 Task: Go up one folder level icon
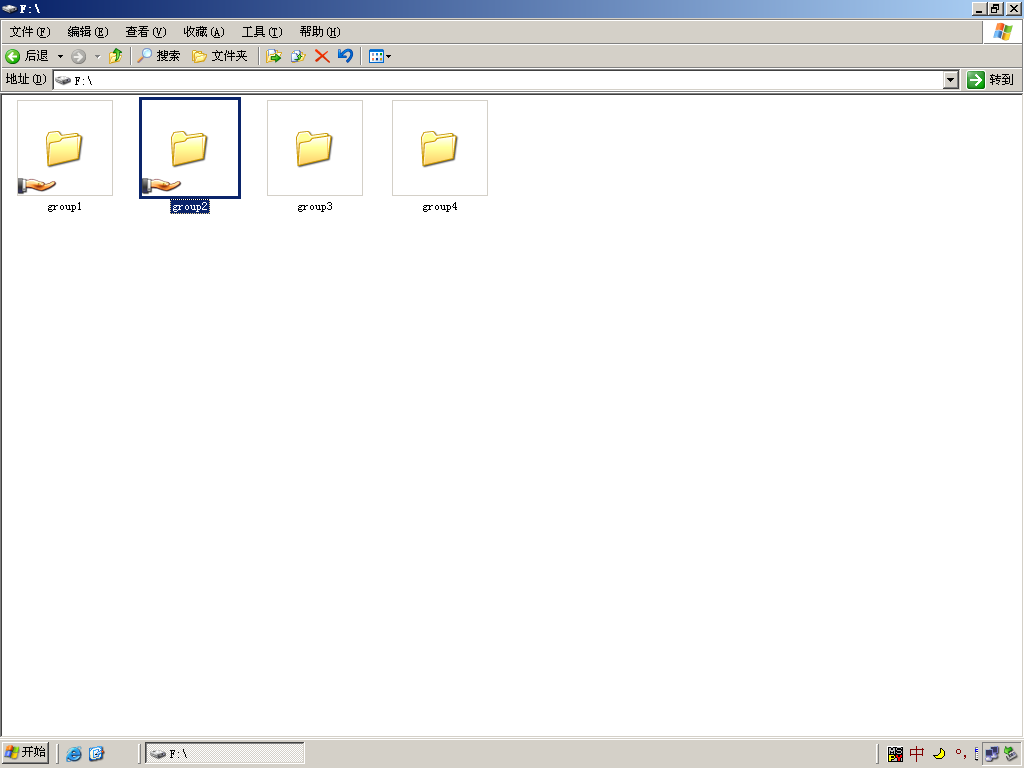click(x=116, y=56)
